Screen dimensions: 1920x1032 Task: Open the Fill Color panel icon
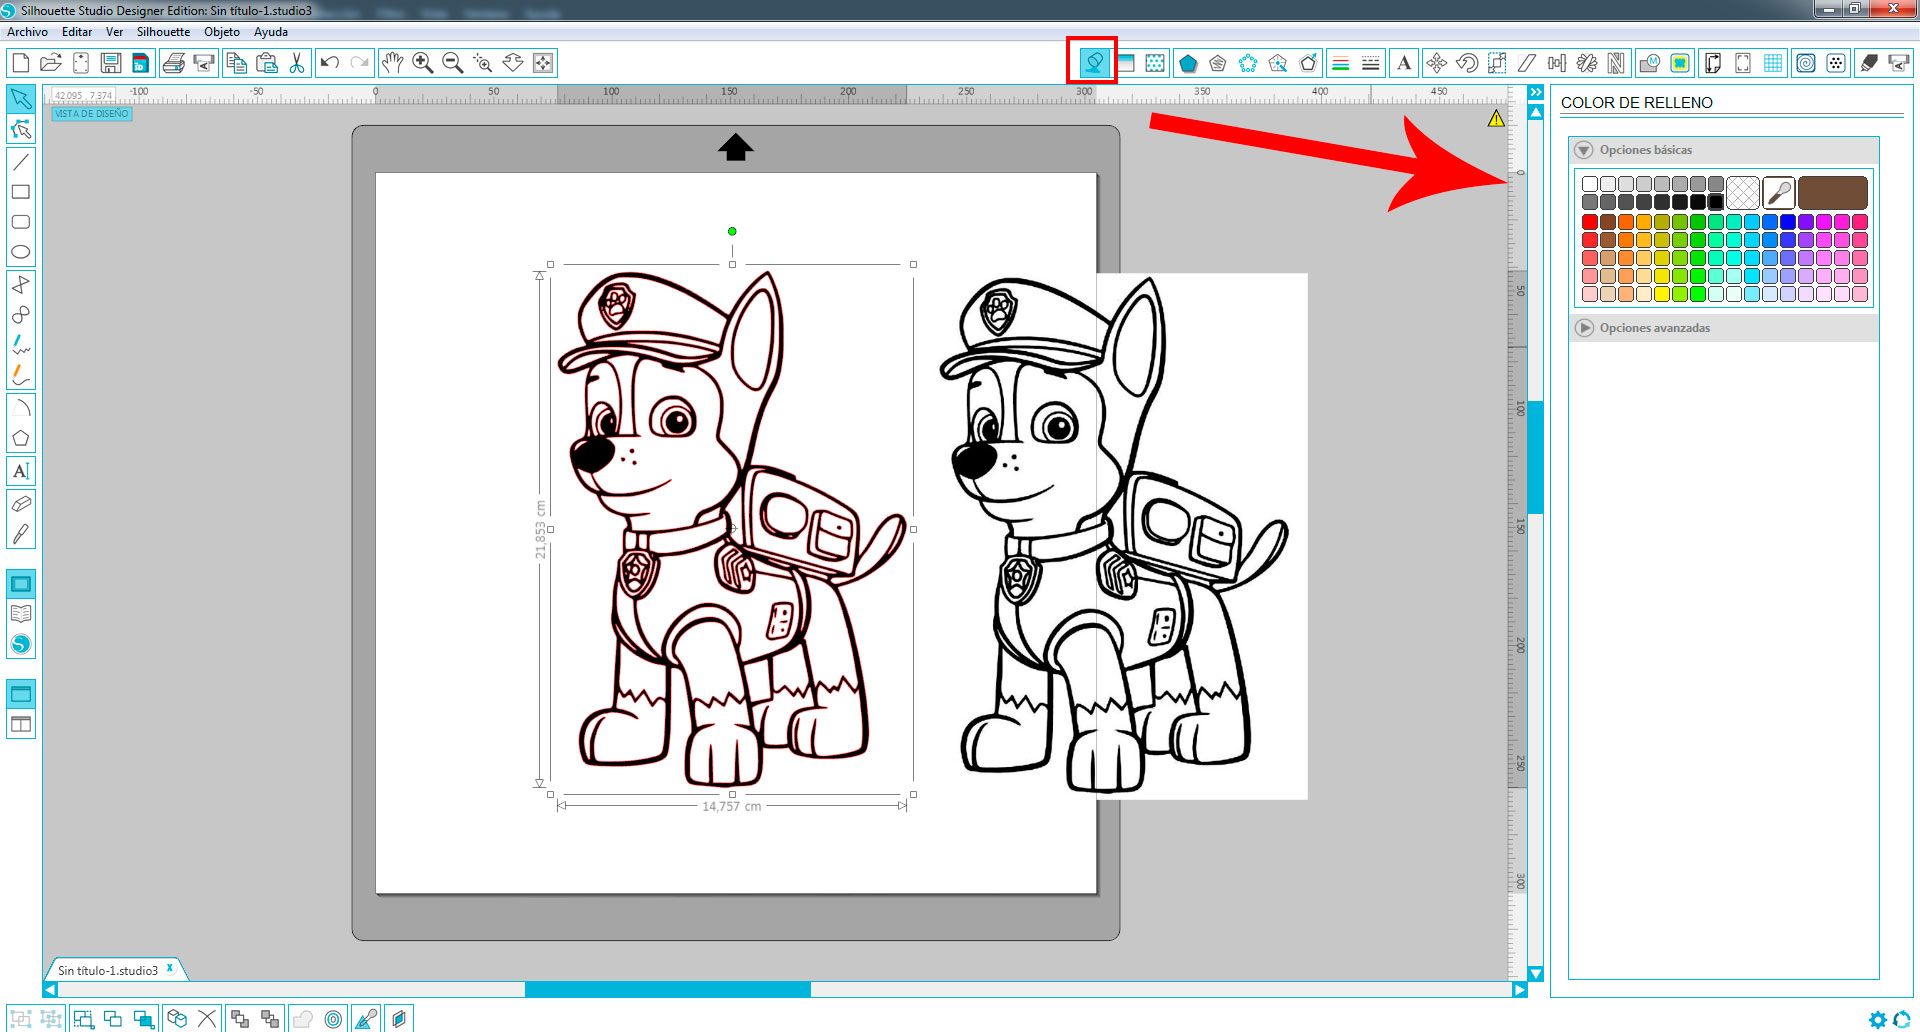coord(1093,63)
